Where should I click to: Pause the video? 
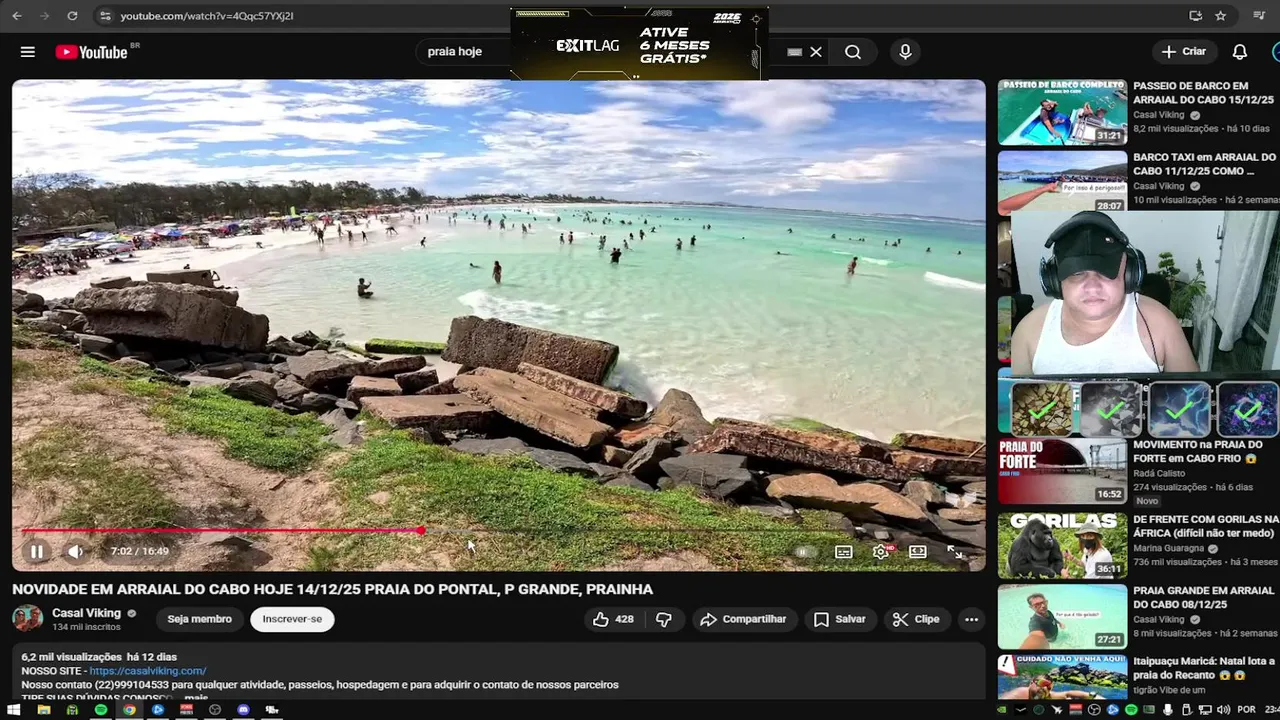[37, 551]
